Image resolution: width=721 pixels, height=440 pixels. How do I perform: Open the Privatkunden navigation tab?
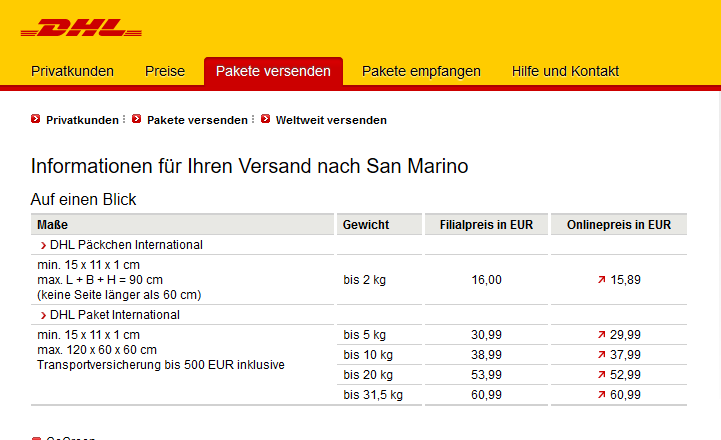point(72,71)
